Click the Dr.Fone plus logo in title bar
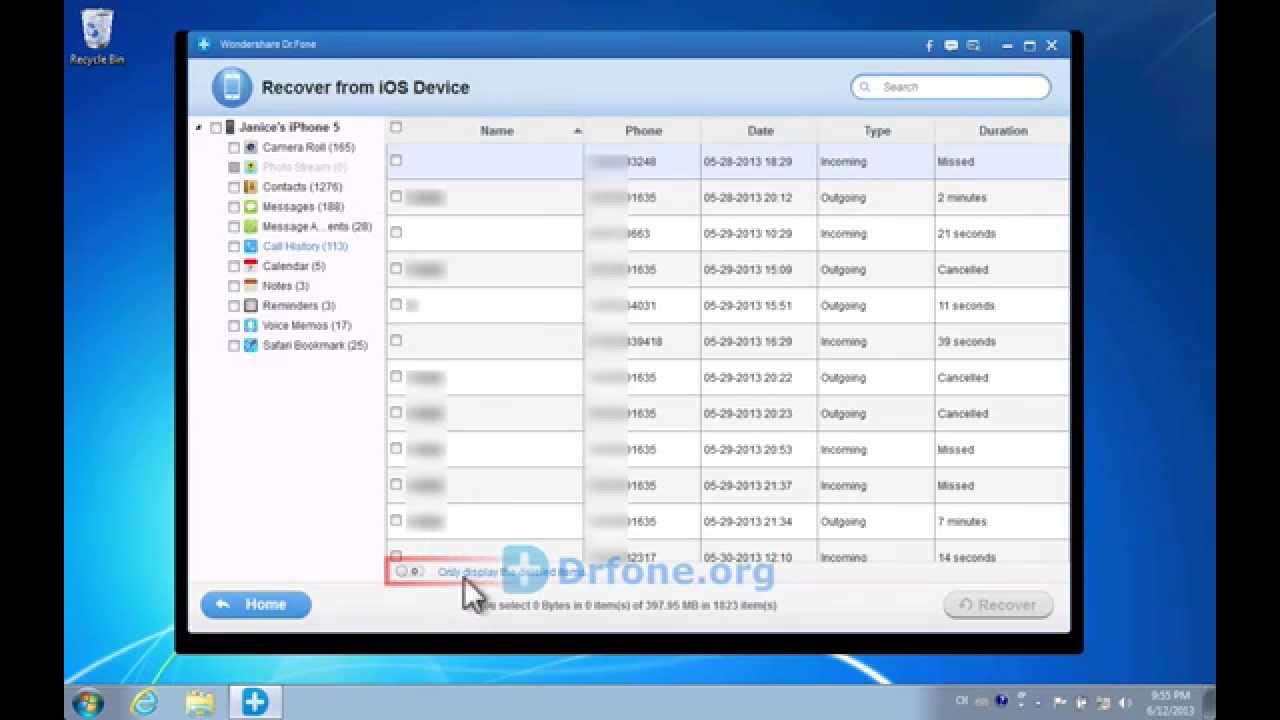 [204, 44]
